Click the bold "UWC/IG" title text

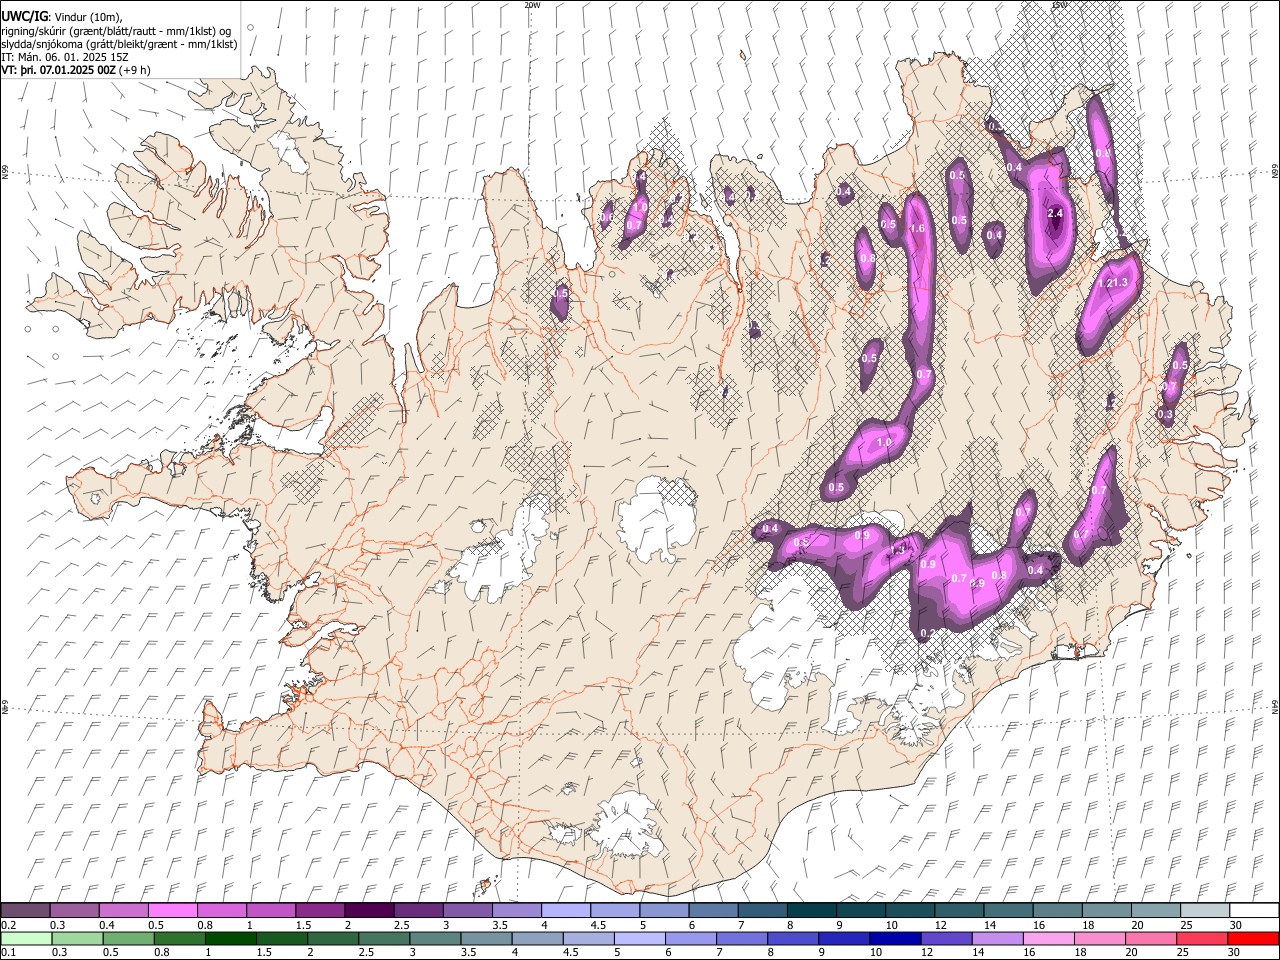24,16
